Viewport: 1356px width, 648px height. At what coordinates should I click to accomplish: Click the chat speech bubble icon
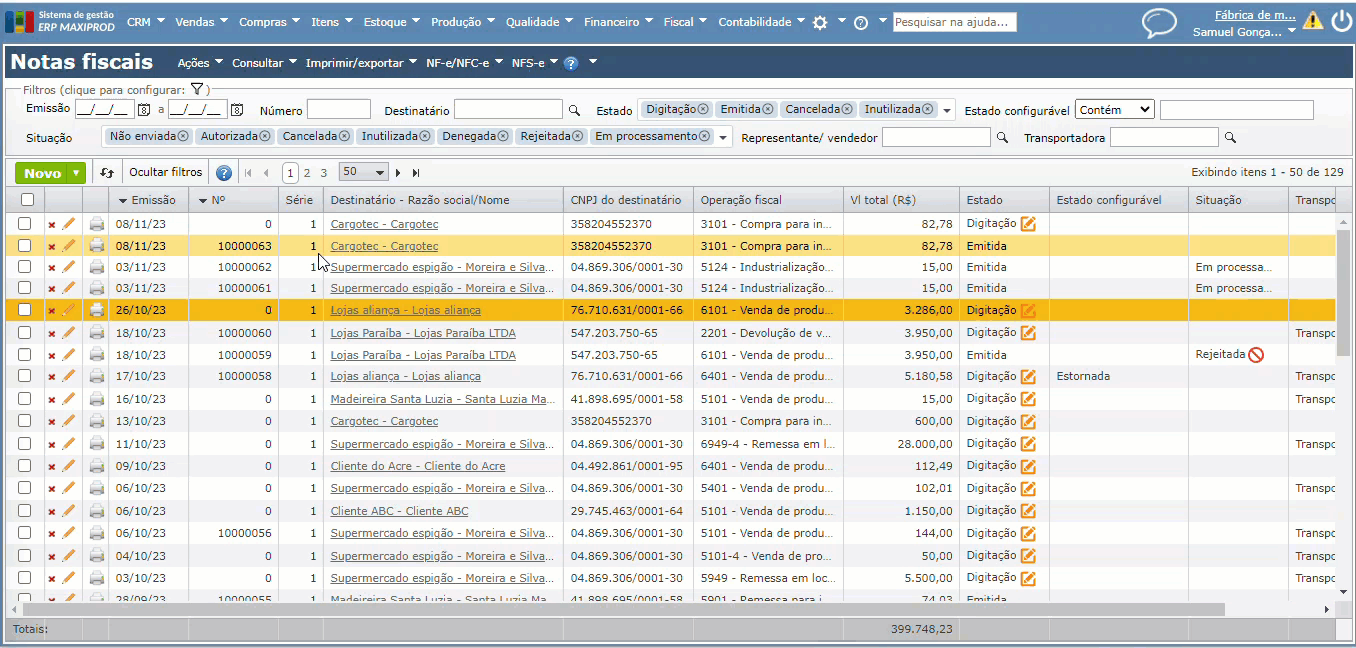pos(1159,23)
